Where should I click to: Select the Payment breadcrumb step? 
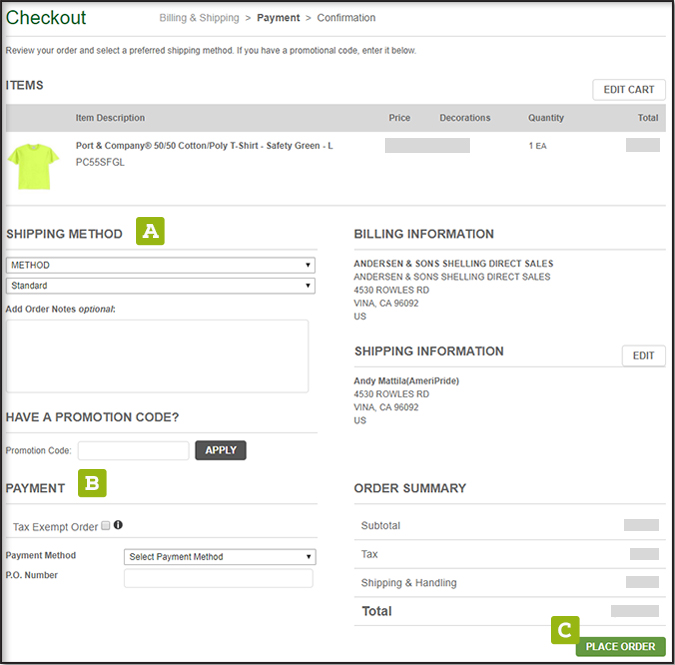tap(278, 18)
